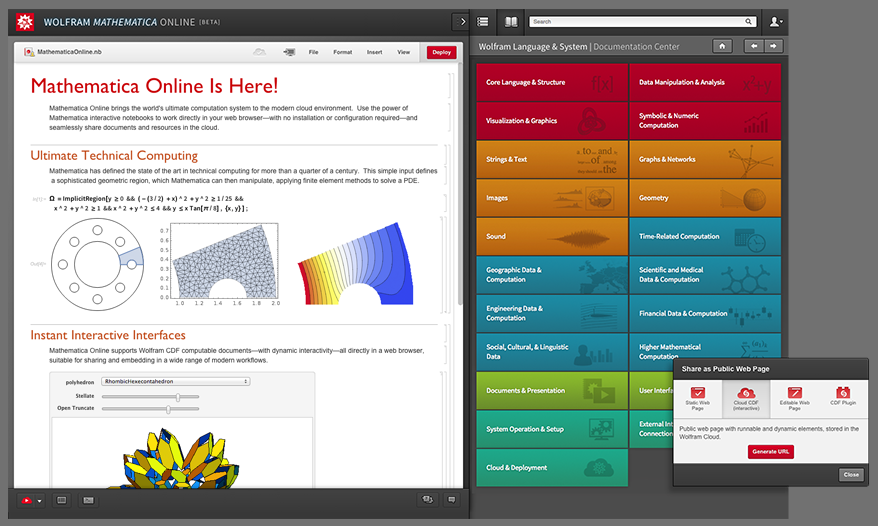Navigate forward in the Documentation Center

click(773, 46)
